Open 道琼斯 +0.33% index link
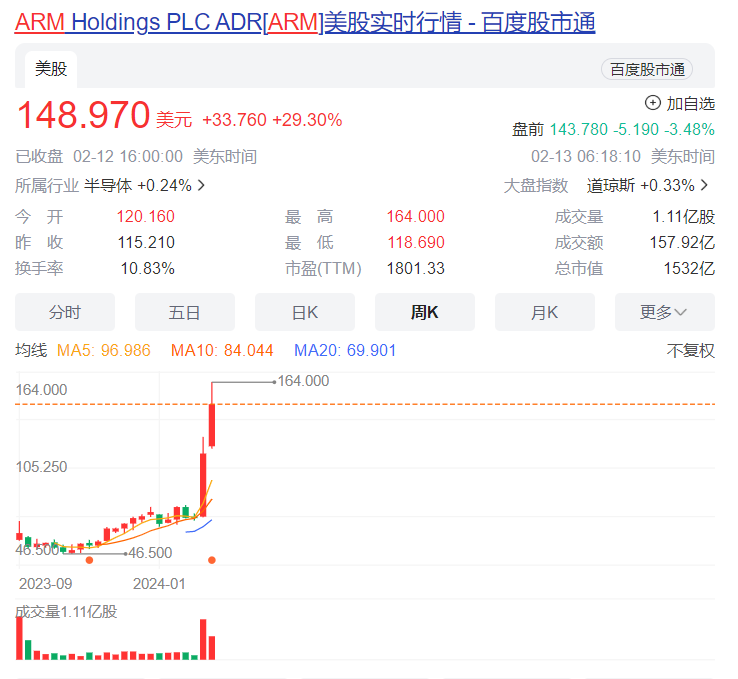This screenshot has width=738, height=679. [640, 185]
